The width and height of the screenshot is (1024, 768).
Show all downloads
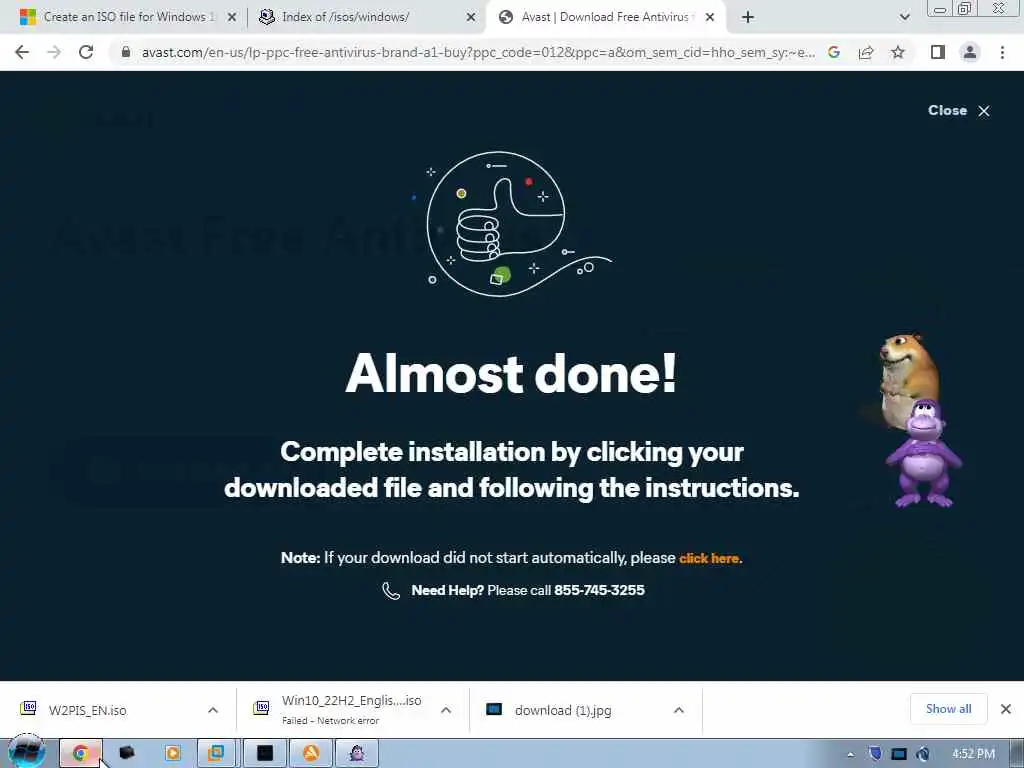[948, 709]
